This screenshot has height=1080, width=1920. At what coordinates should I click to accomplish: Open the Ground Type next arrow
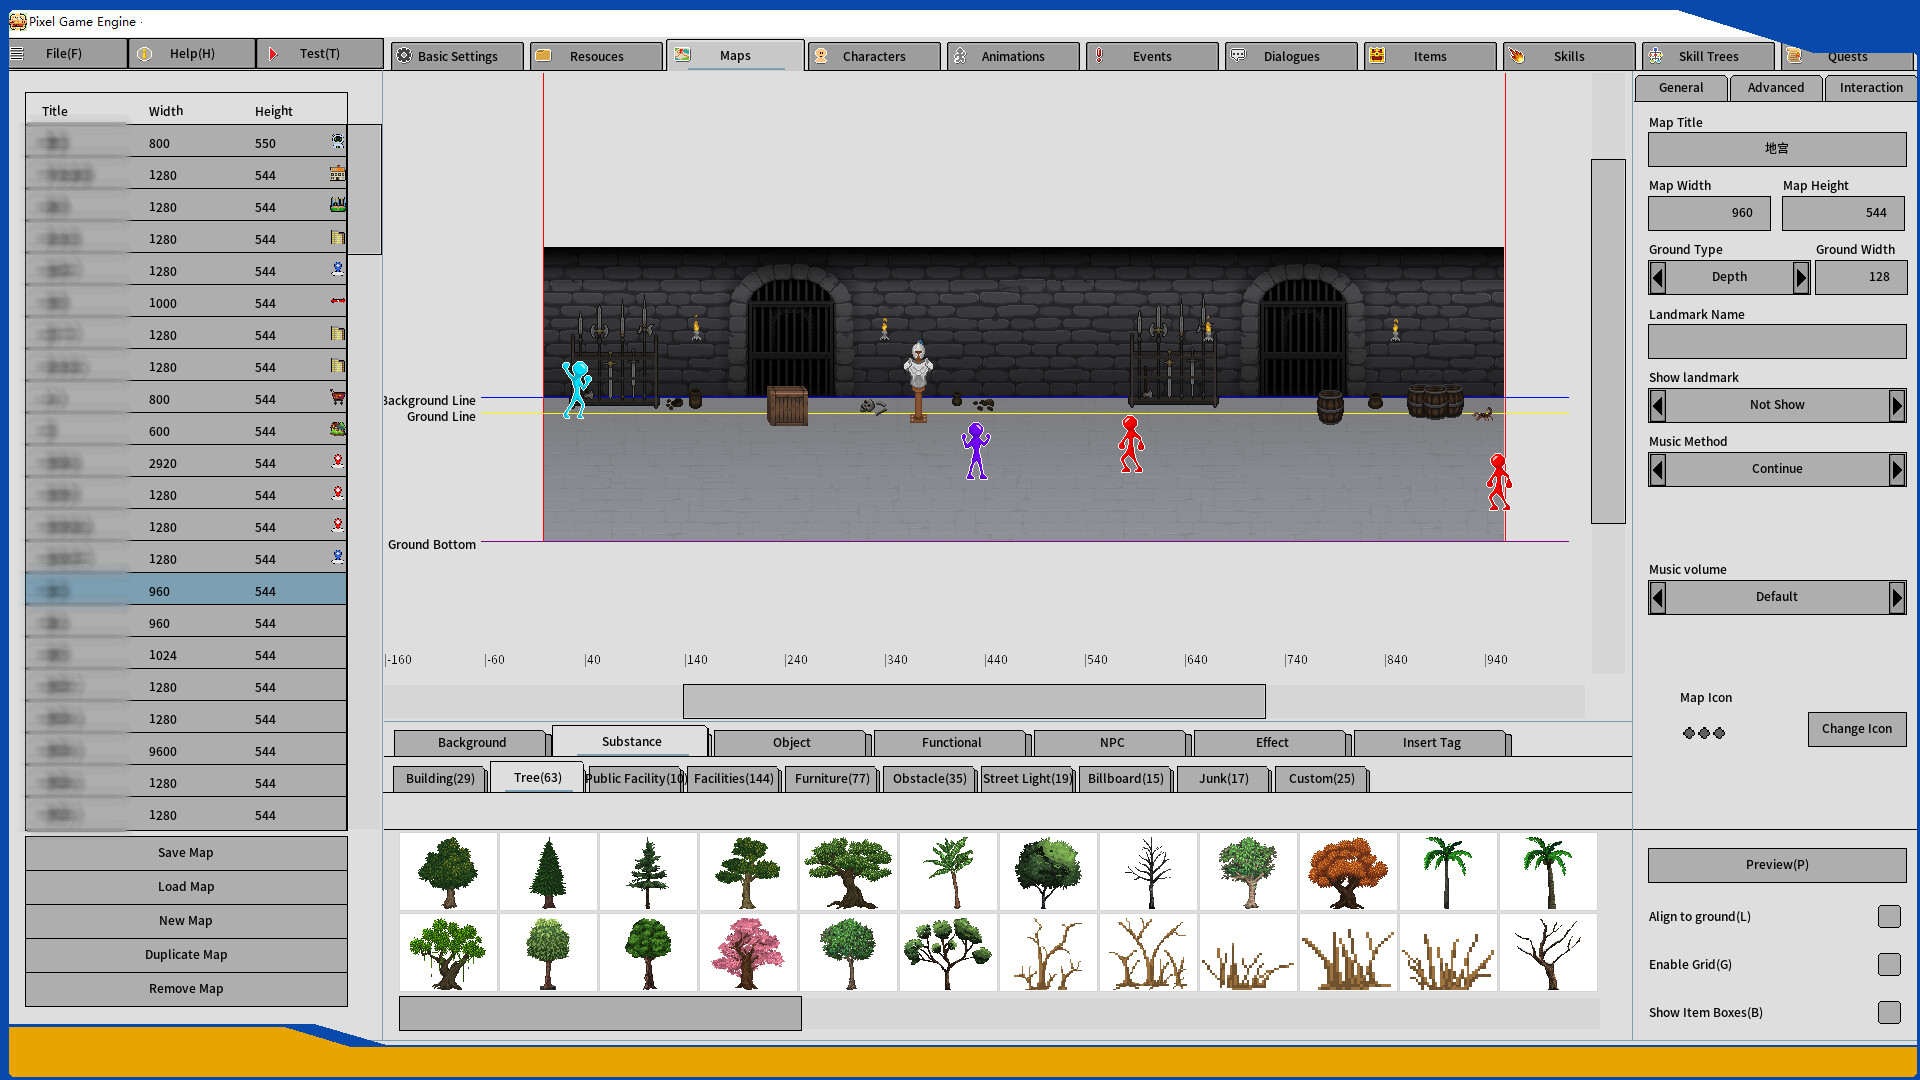[1802, 277]
